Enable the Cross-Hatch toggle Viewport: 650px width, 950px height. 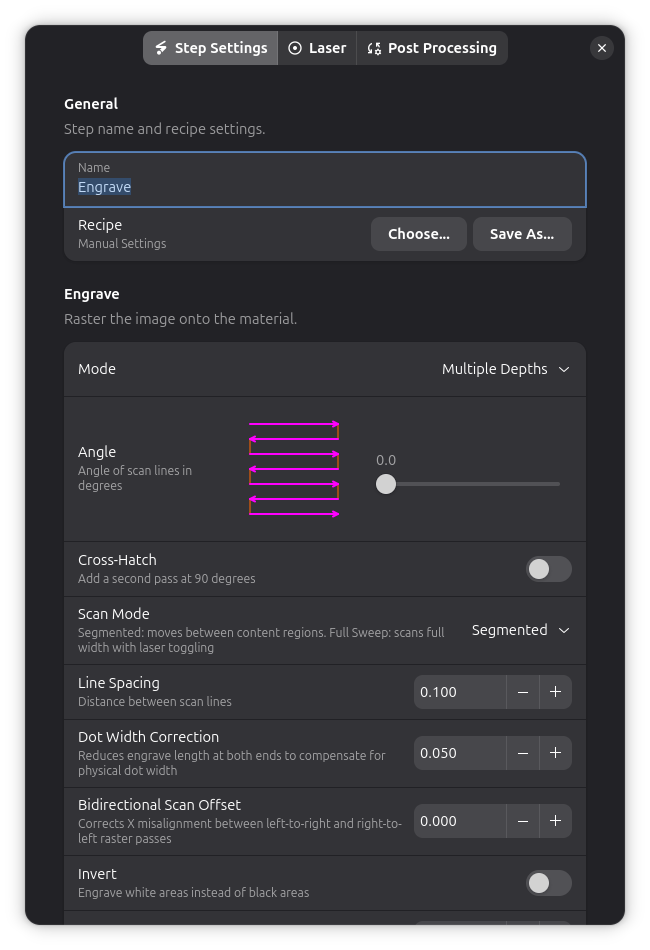tap(549, 569)
